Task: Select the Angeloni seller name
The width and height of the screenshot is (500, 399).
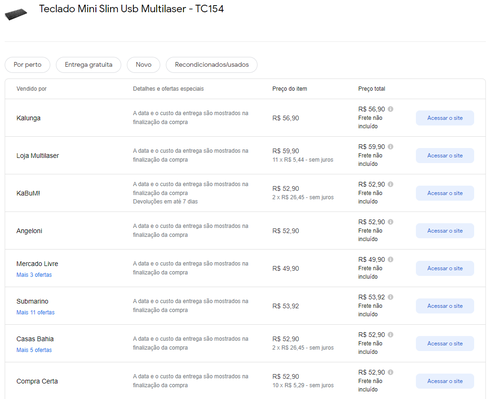Action: pos(29,231)
